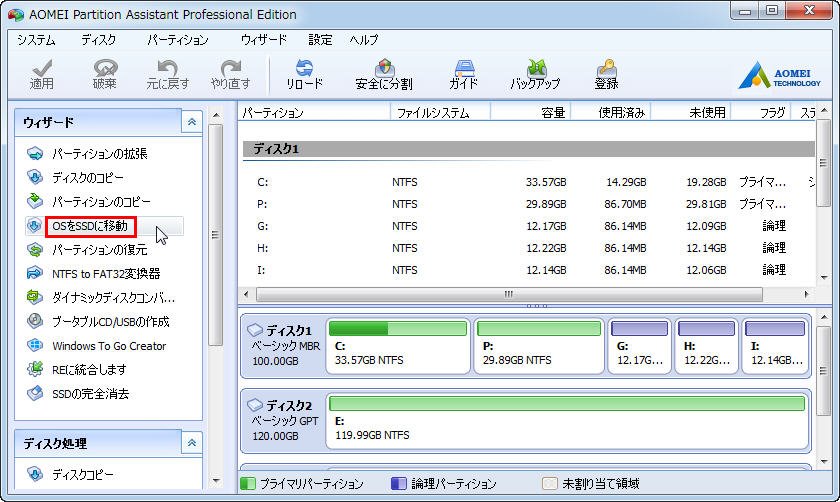
Task: Click the NTFS to FAT32変換器 icon
Action: tap(35, 273)
